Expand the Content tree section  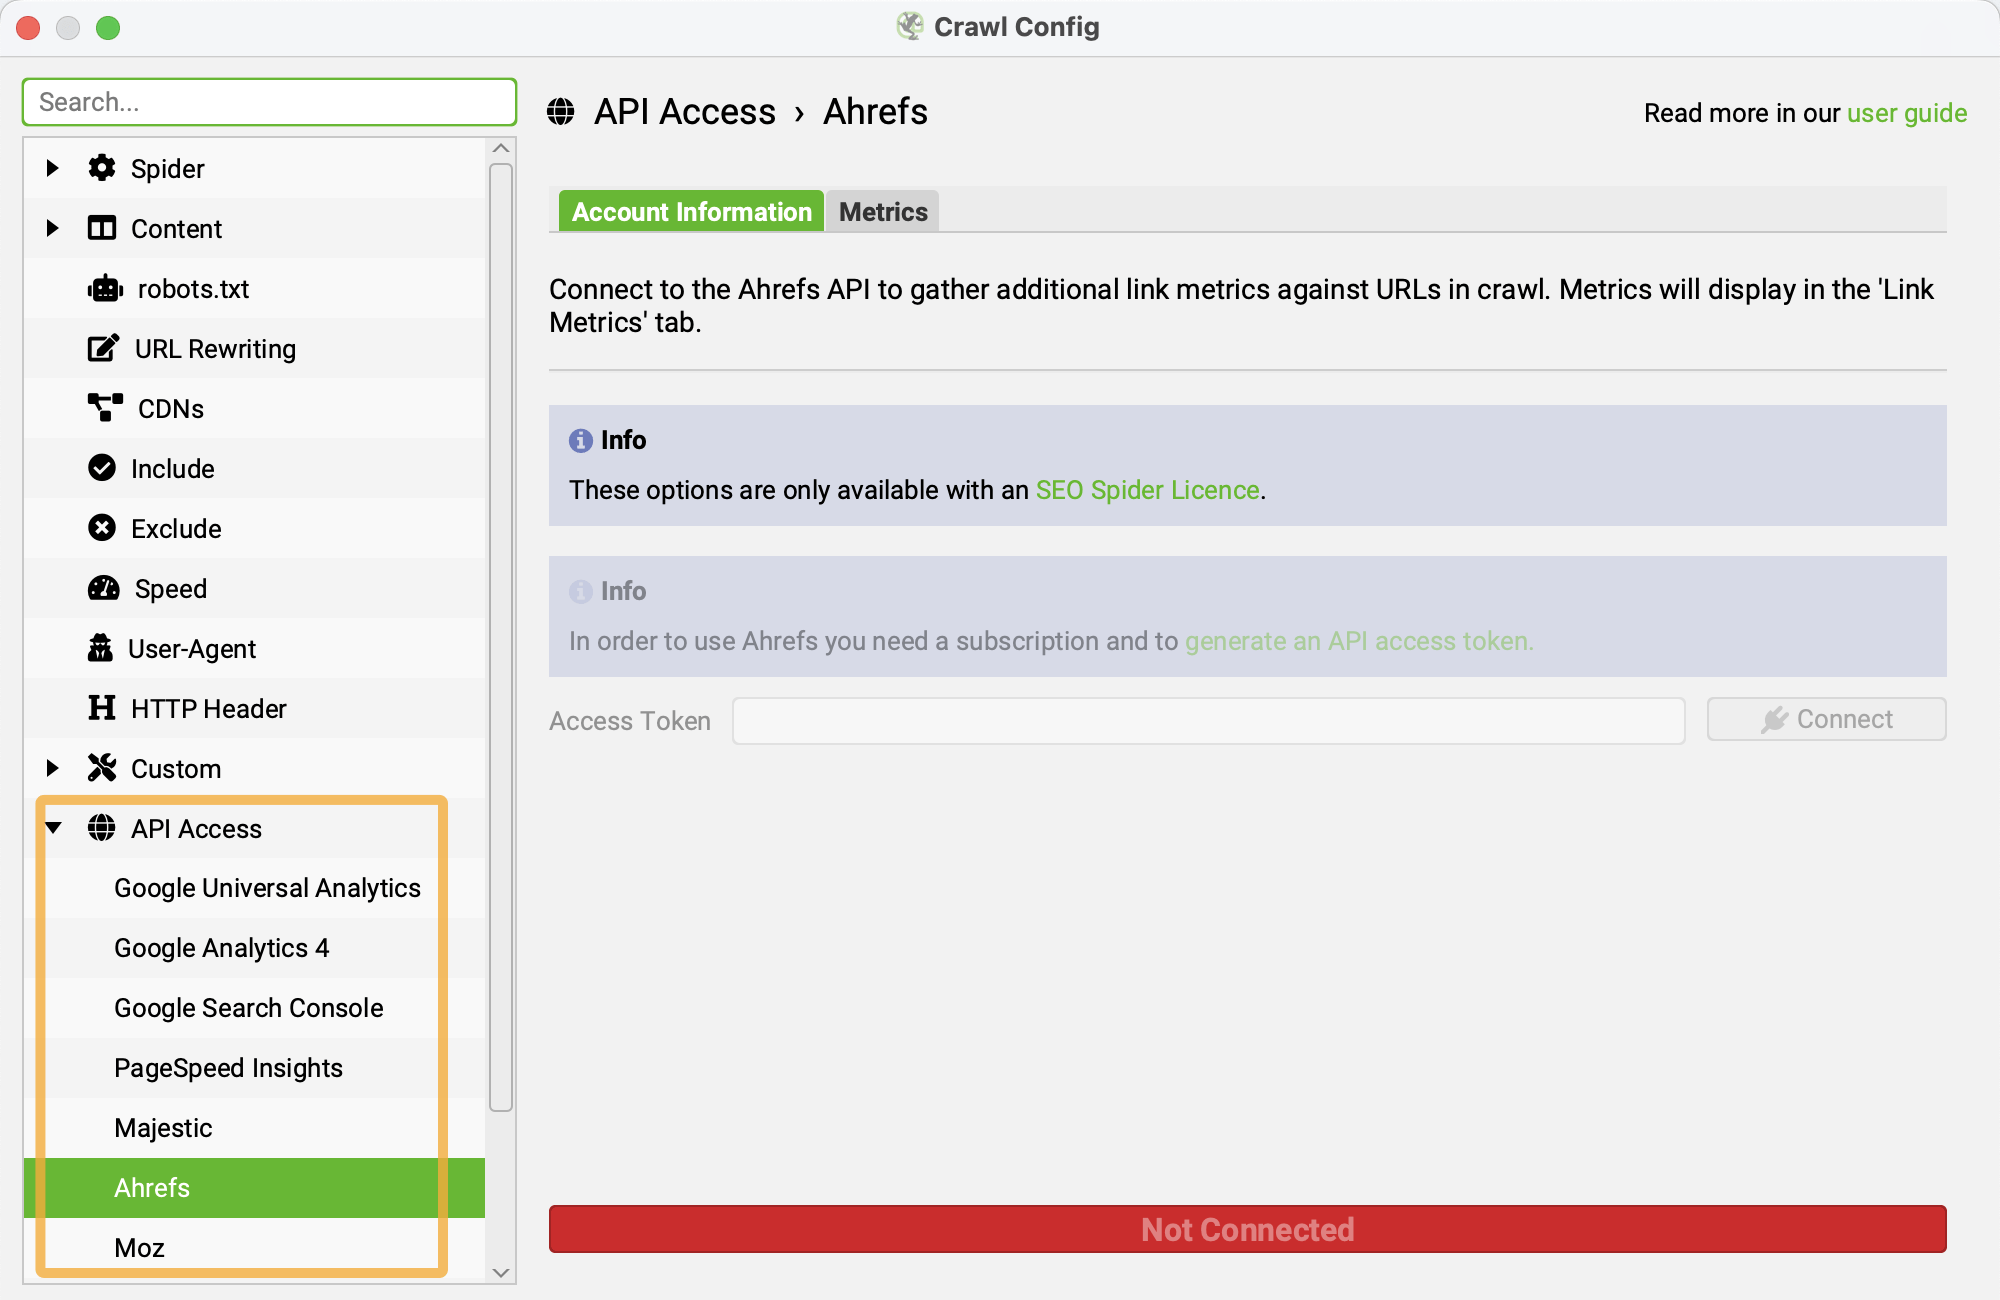52,228
